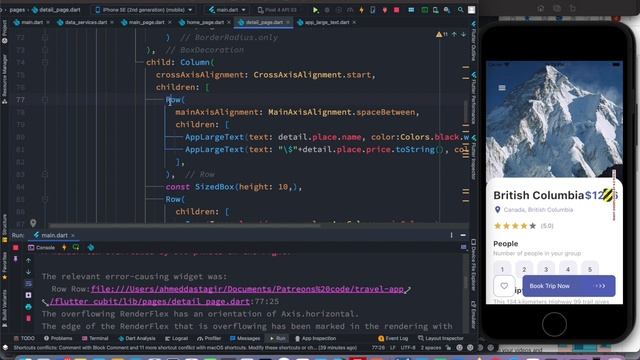Open the Console tab in Run panel
Viewport: 640px width, 360px height.
click(x=41, y=247)
